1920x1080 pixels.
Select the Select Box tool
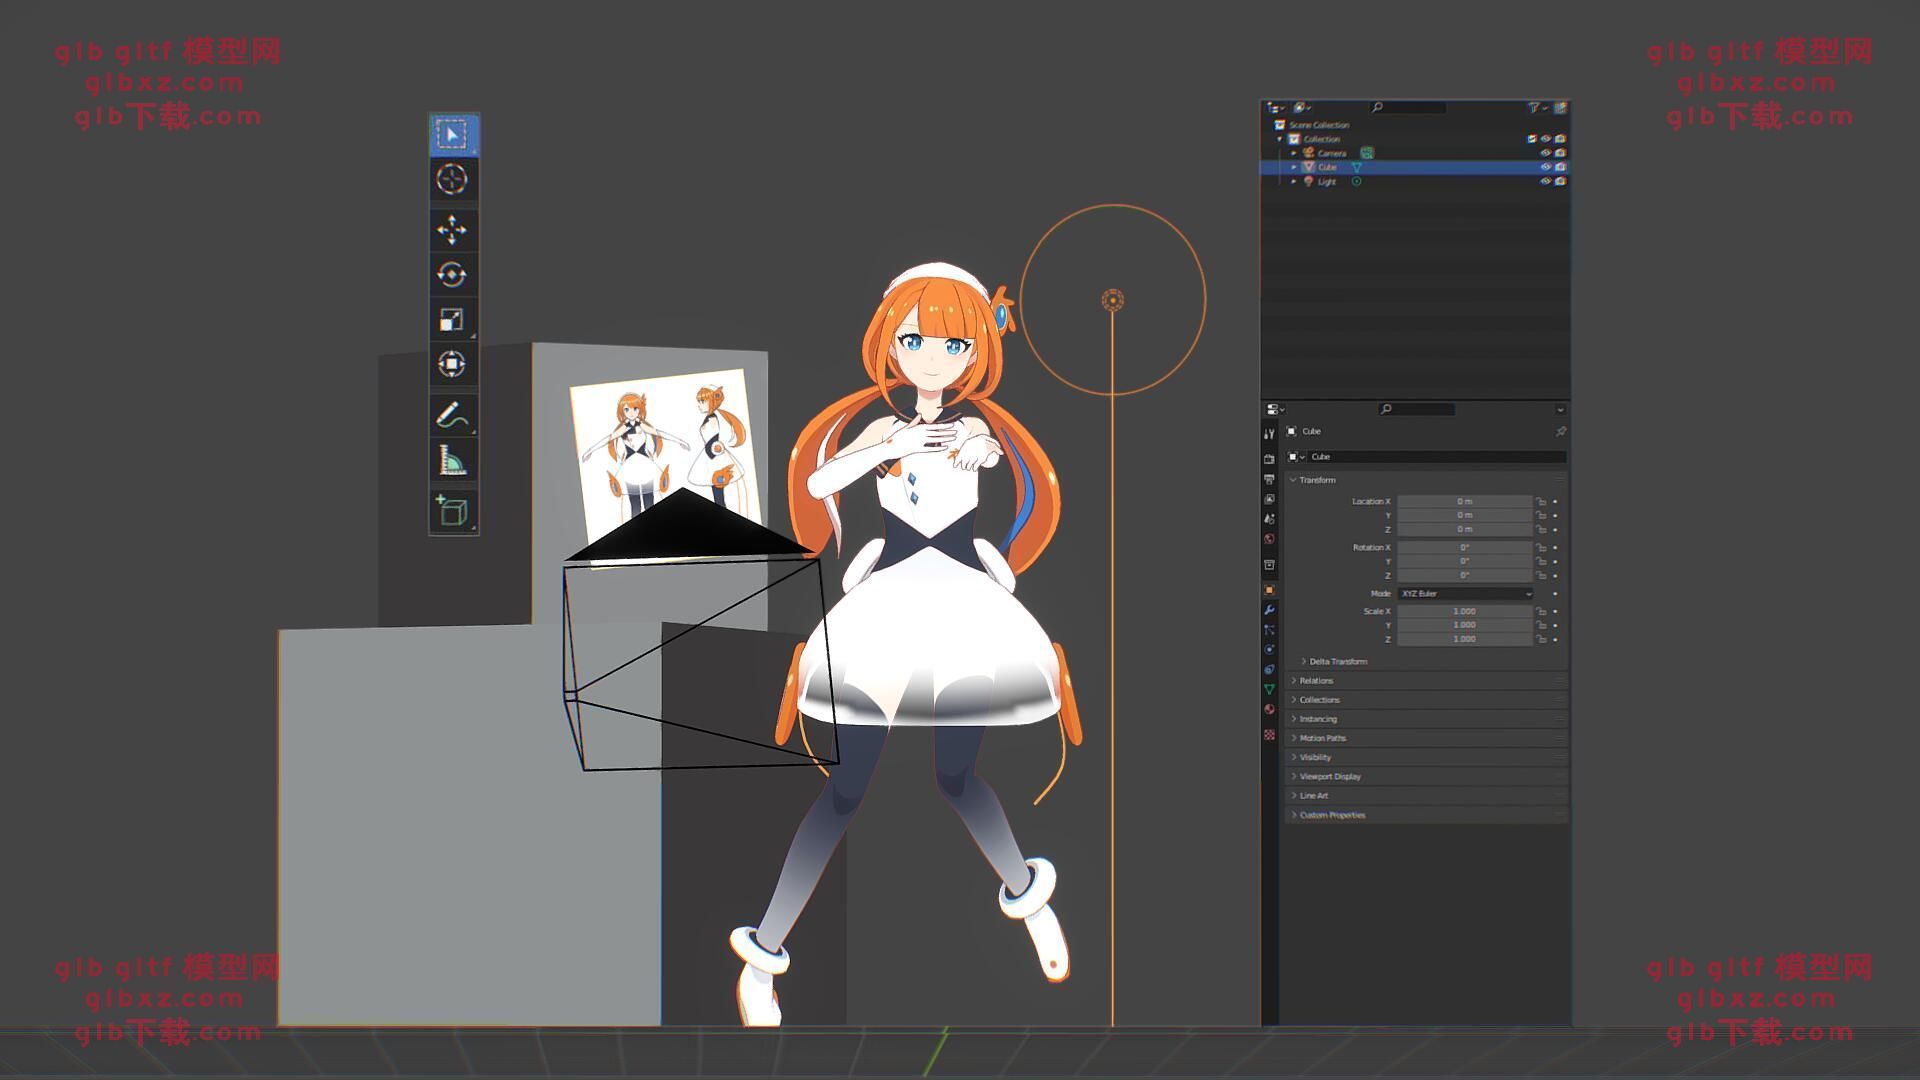pyautogui.click(x=452, y=135)
